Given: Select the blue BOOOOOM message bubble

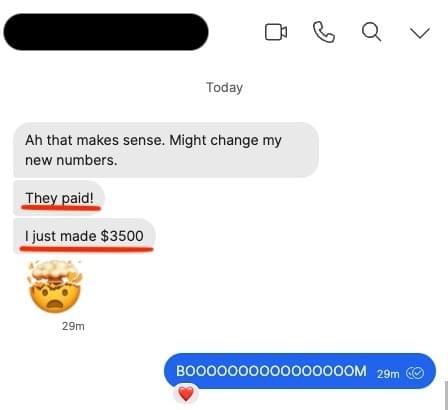Looking at the screenshot, I should tap(300, 371).
